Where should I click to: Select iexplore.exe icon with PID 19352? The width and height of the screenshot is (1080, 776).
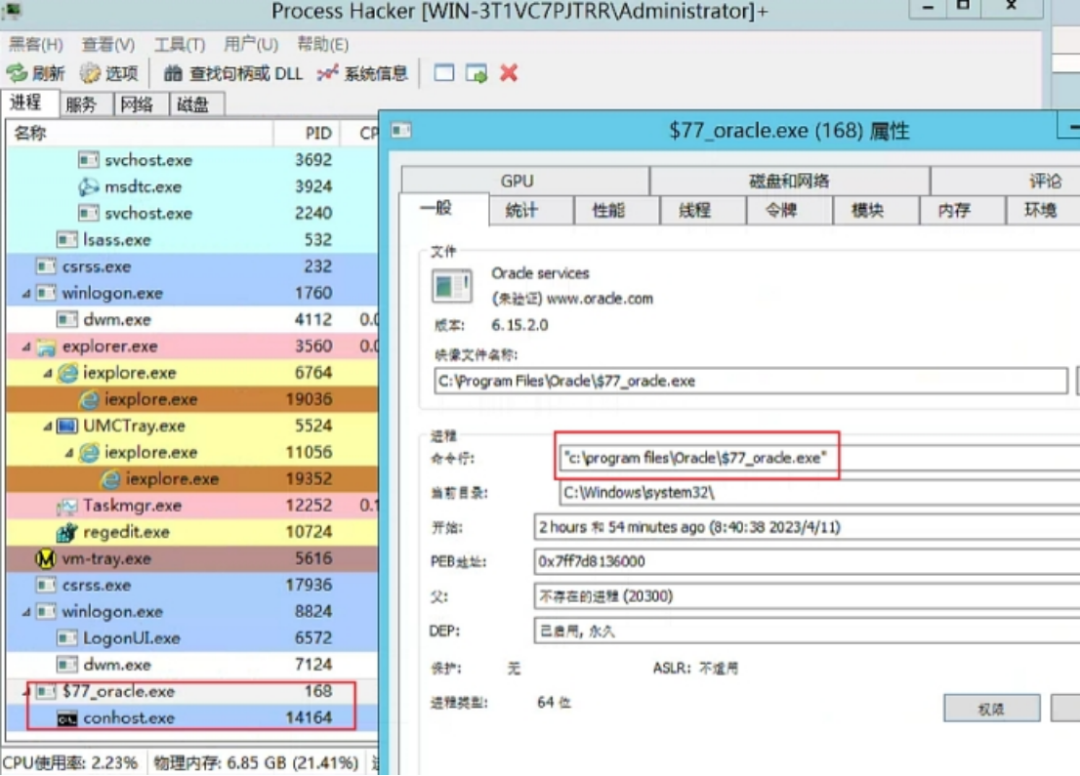110,479
